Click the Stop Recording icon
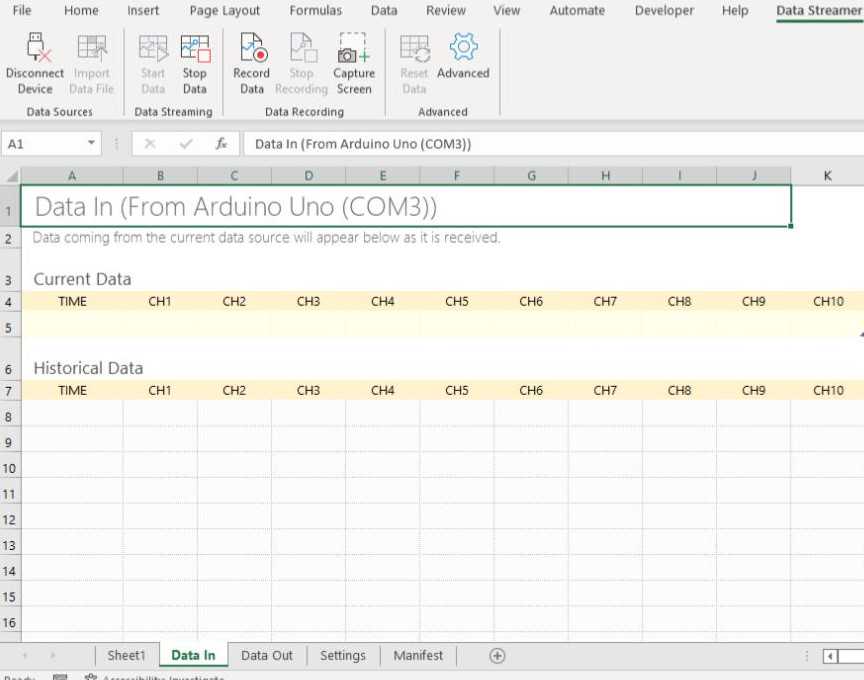The height and width of the screenshot is (680, 864). 303,47
